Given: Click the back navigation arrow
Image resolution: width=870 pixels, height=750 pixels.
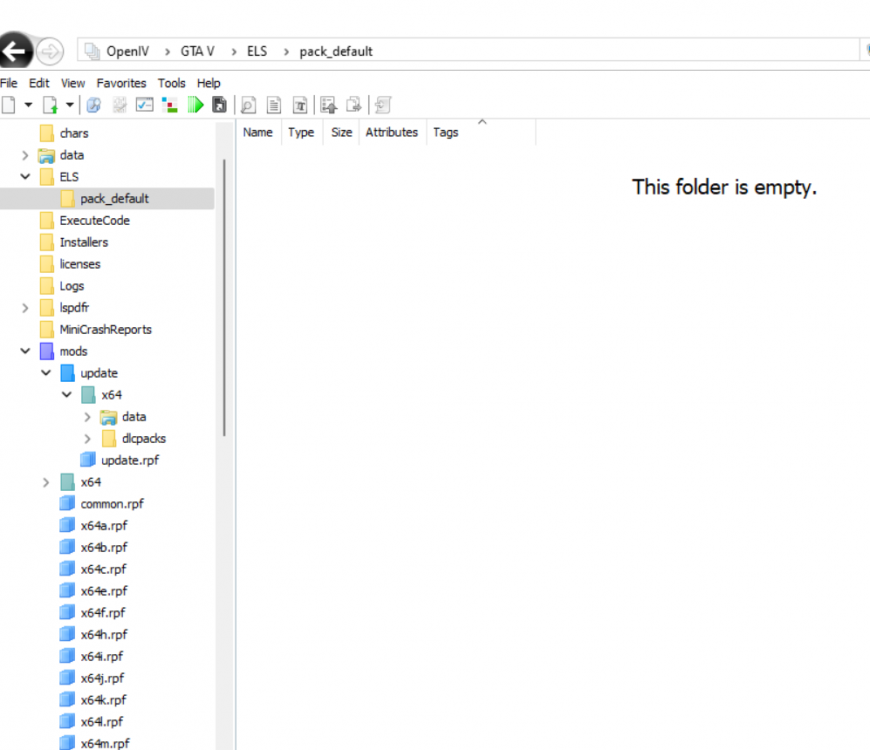Looking at the screenshot, I should tap(15, 51).
